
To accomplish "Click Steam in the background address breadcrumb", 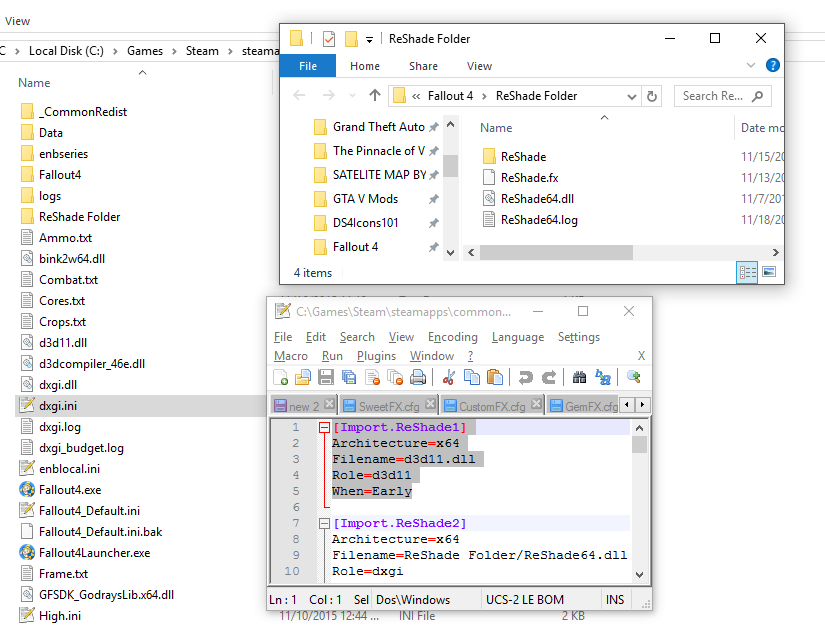I will coord(202,51).
